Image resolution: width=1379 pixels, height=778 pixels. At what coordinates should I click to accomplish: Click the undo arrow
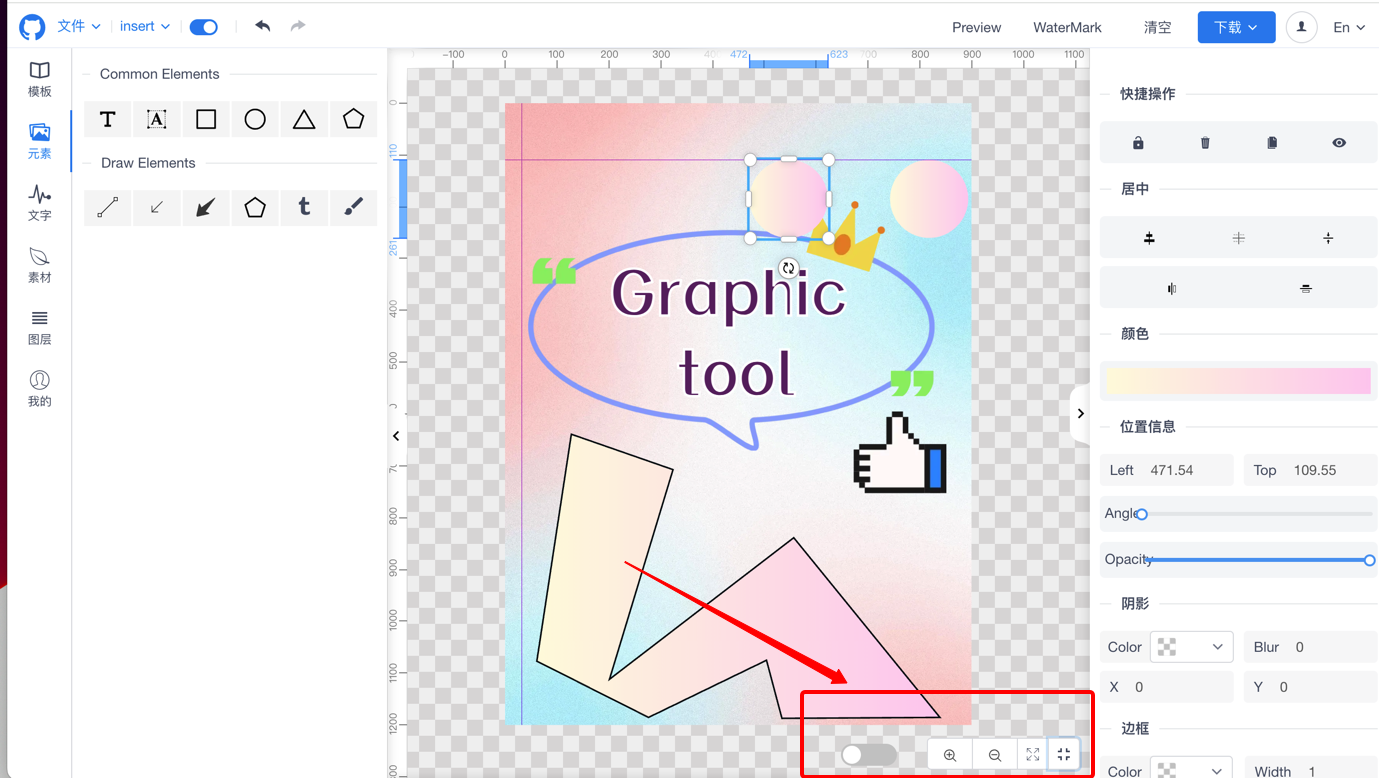pos(263,26)
